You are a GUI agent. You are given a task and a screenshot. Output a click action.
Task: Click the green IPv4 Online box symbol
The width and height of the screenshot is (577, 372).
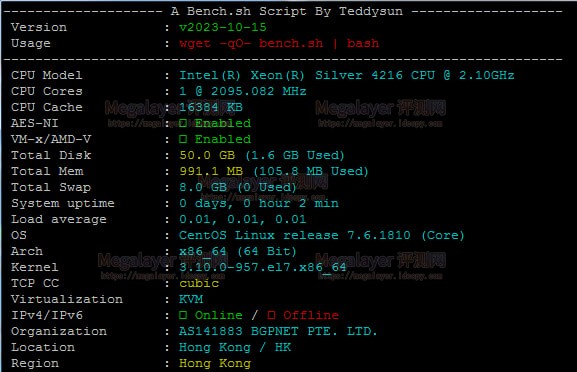pos(183,315)
